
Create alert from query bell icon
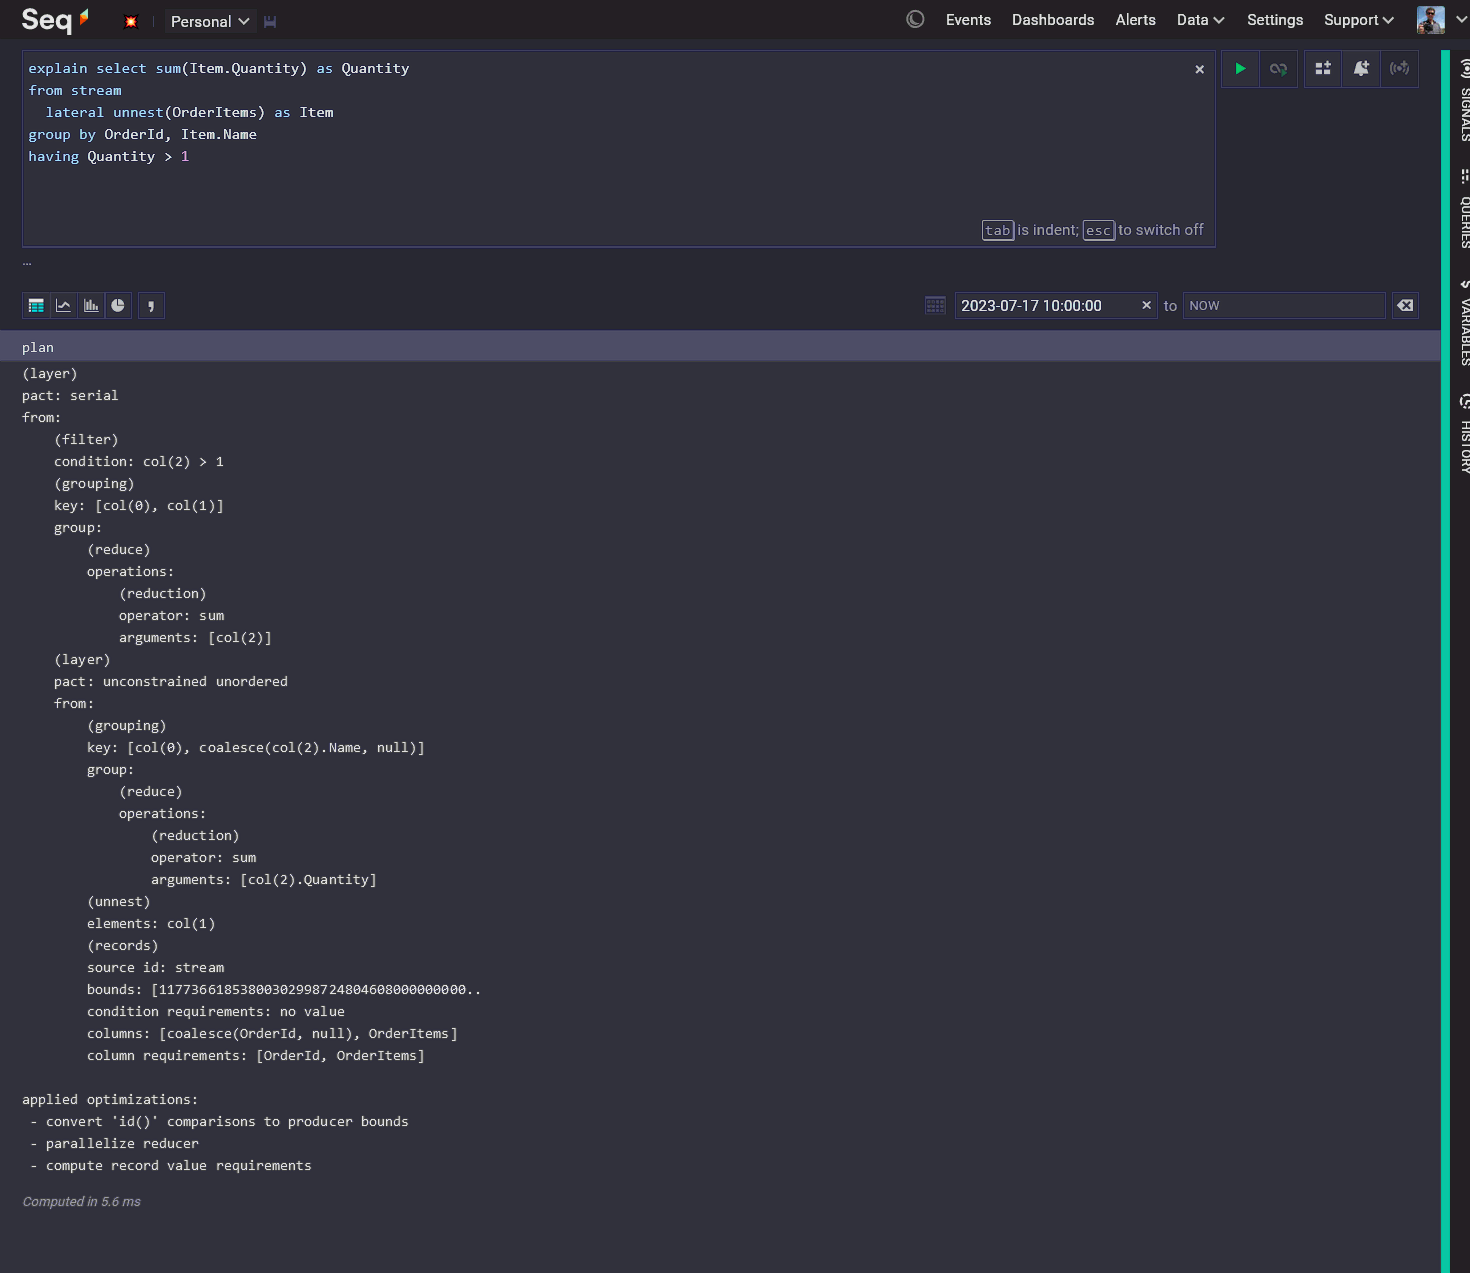click(1361, 69)
